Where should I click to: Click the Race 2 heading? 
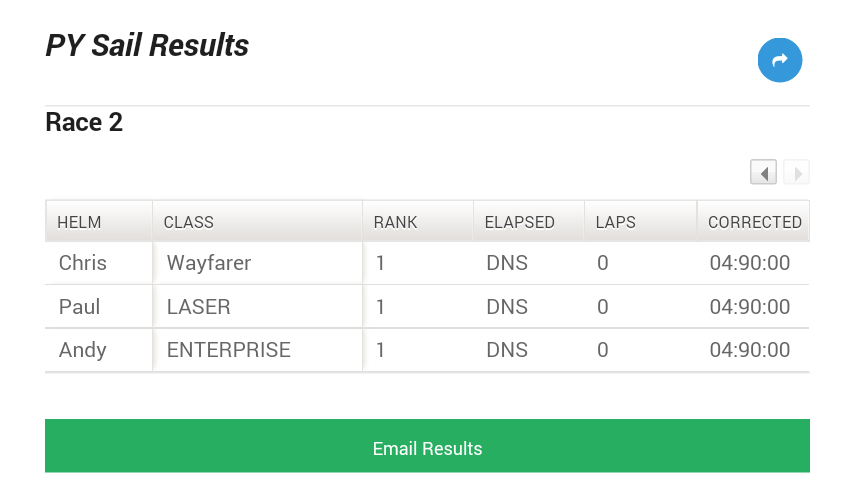click(84, 123)
